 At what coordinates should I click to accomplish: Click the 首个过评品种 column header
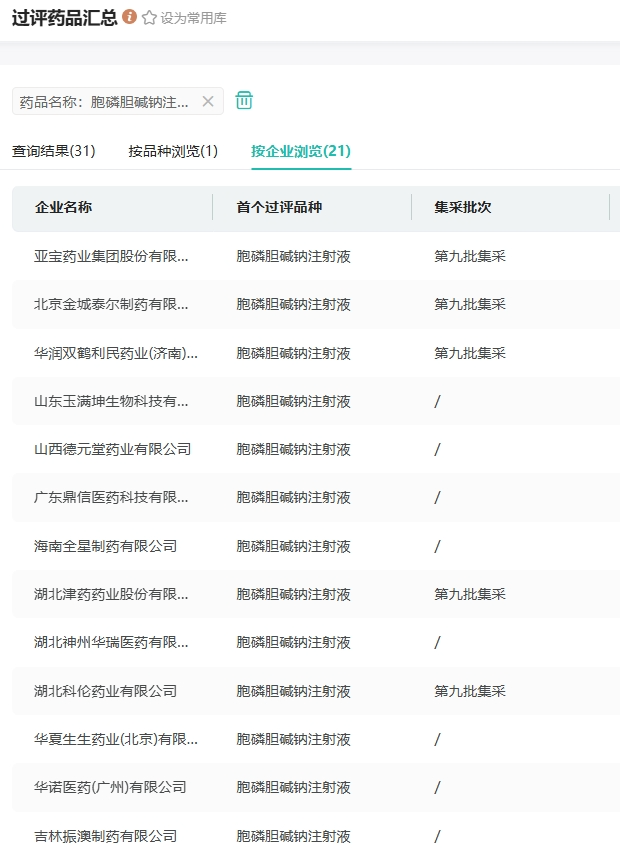pos(279,207)
